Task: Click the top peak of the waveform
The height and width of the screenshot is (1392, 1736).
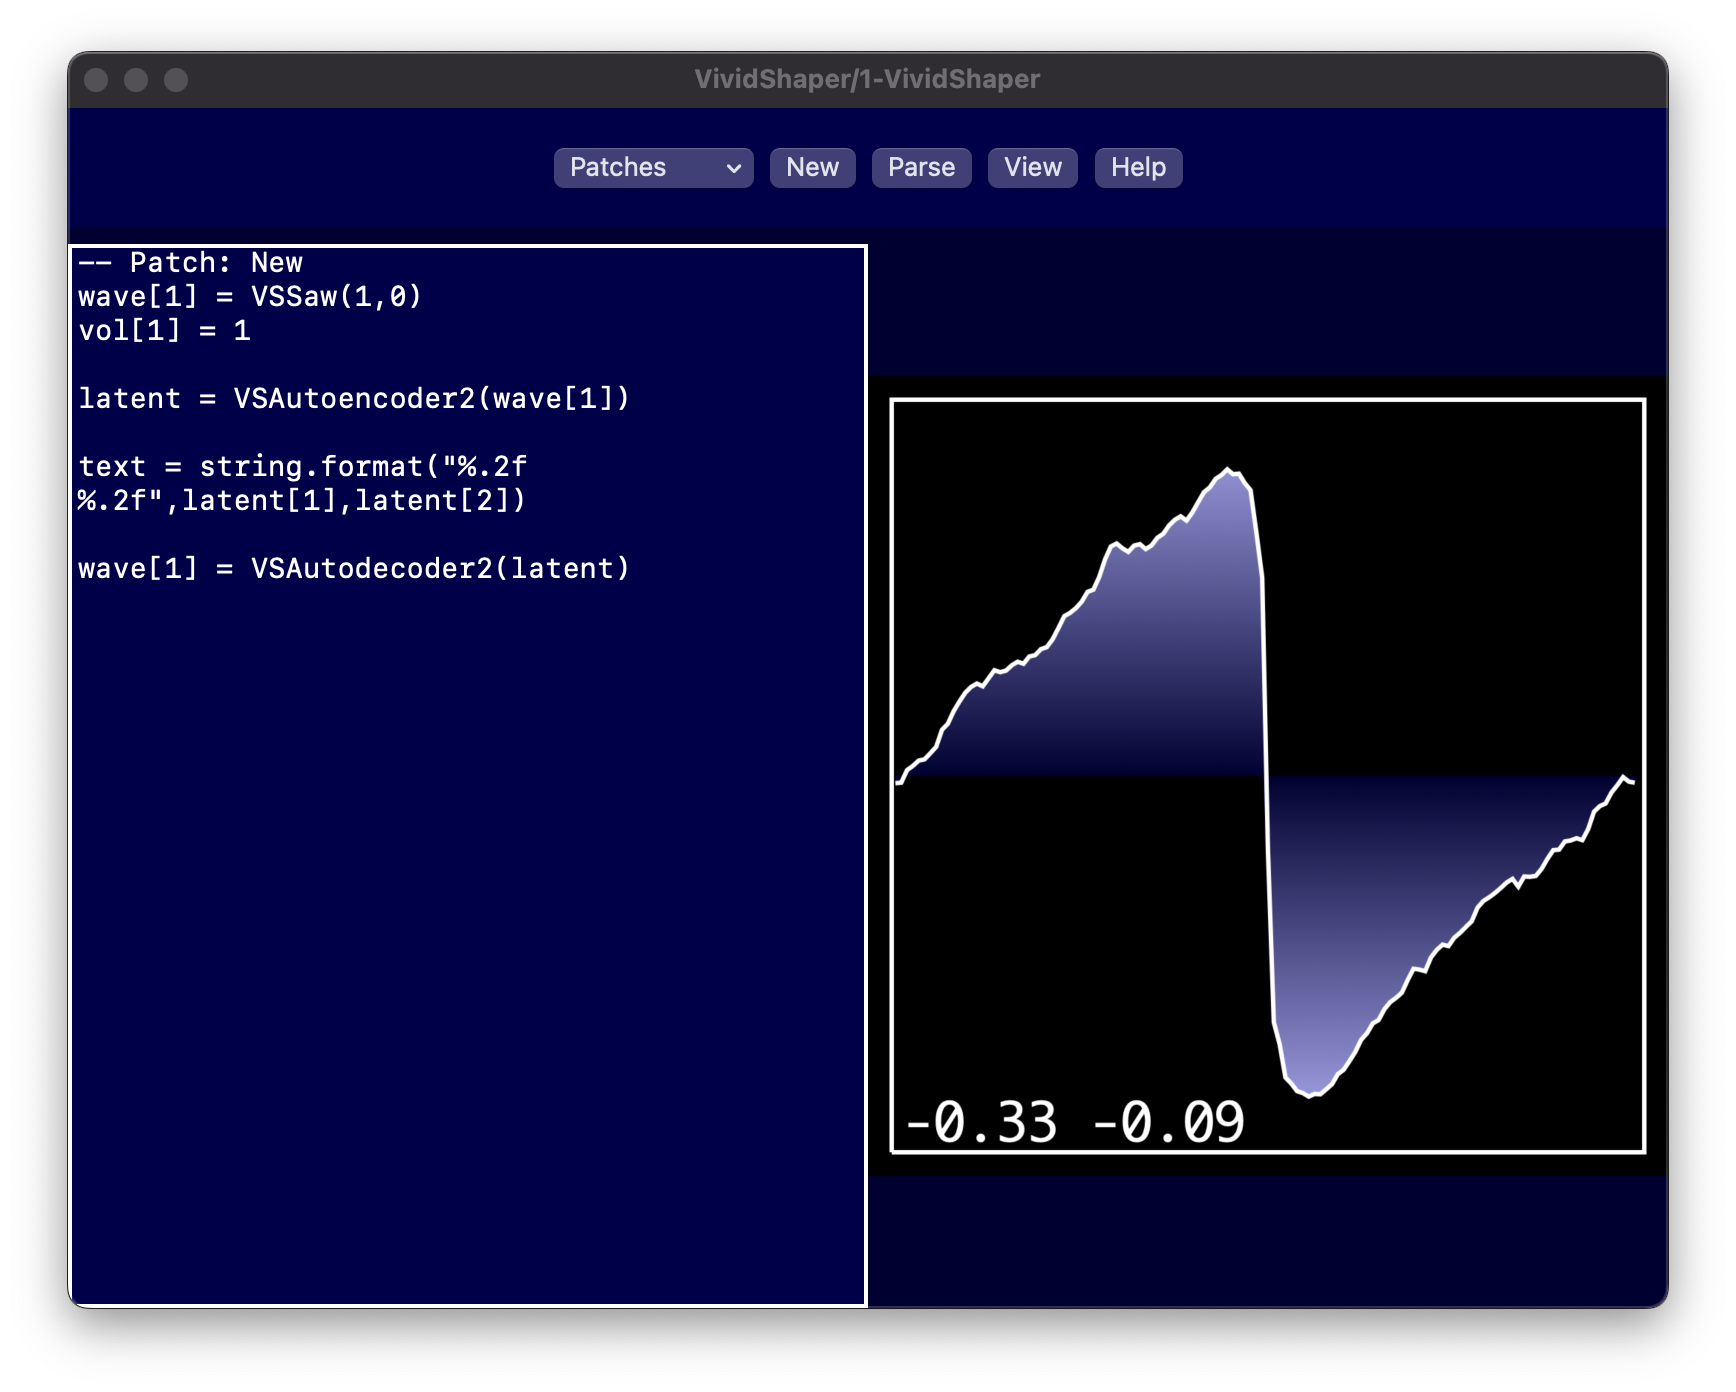Action: pos(1230,470)
